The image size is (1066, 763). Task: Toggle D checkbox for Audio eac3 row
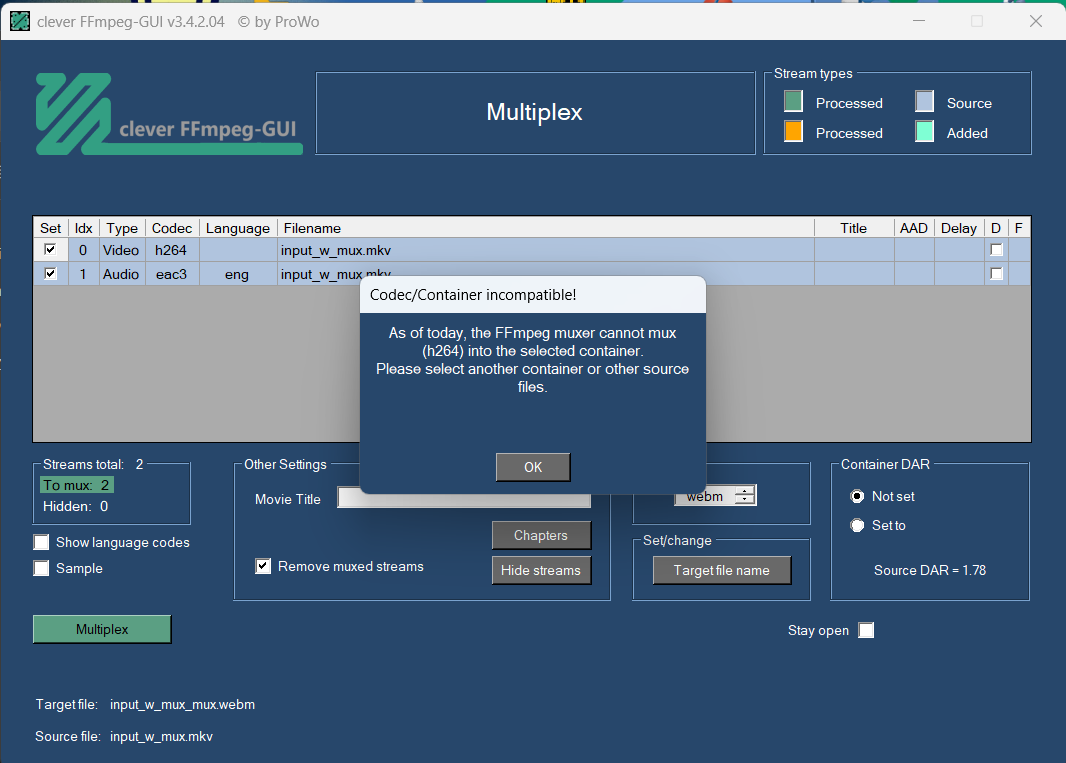(x=997, y=273)
